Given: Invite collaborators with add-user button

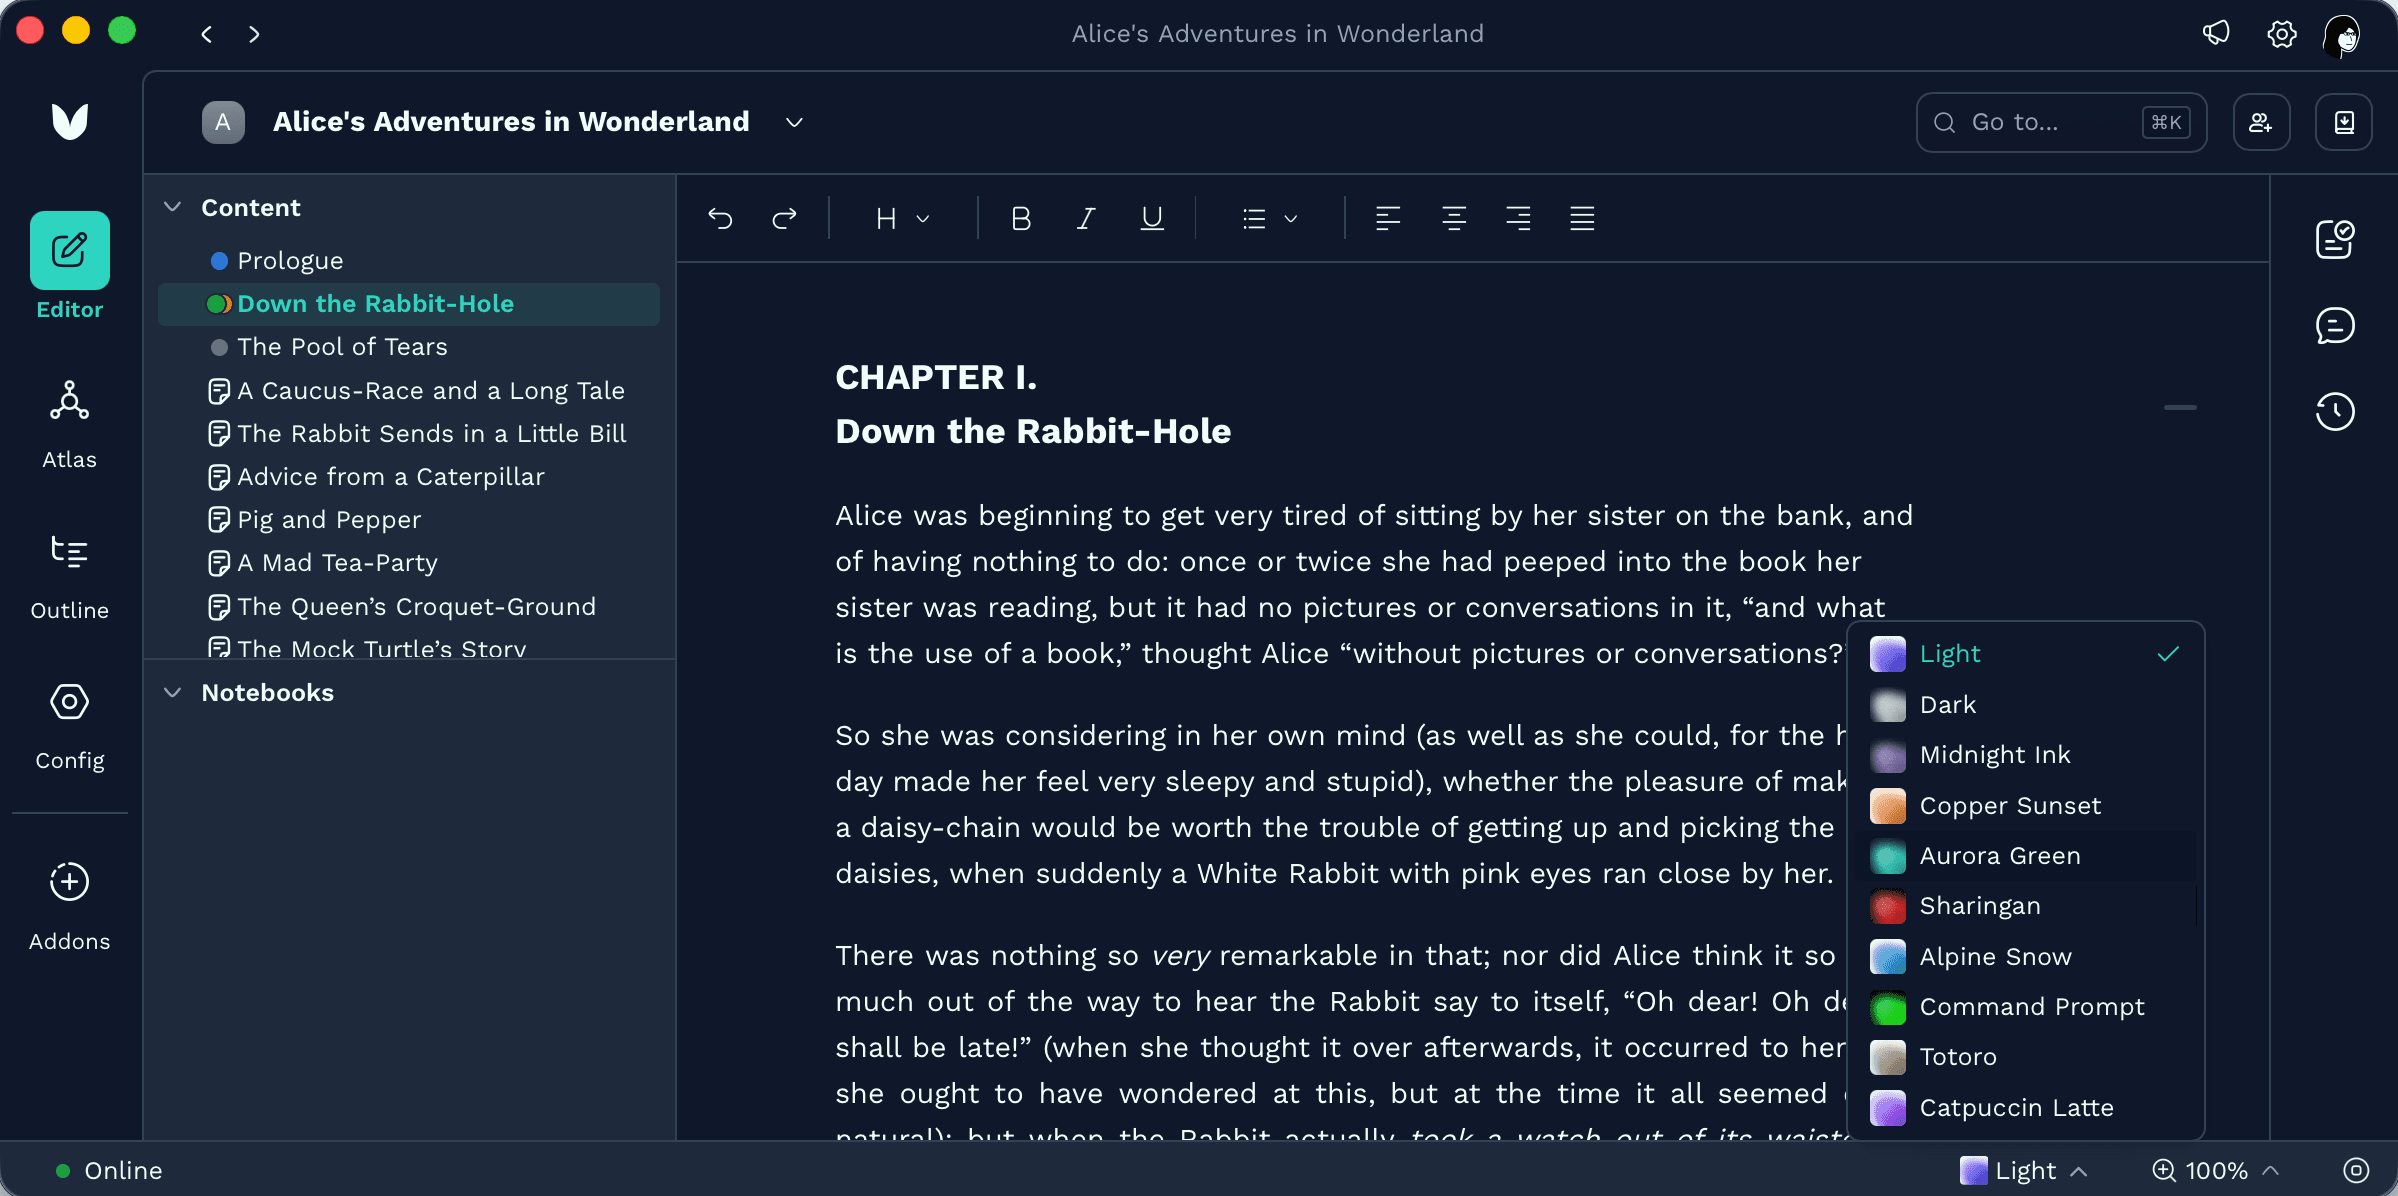Looking at the screenshot, I should point(2261,122).
